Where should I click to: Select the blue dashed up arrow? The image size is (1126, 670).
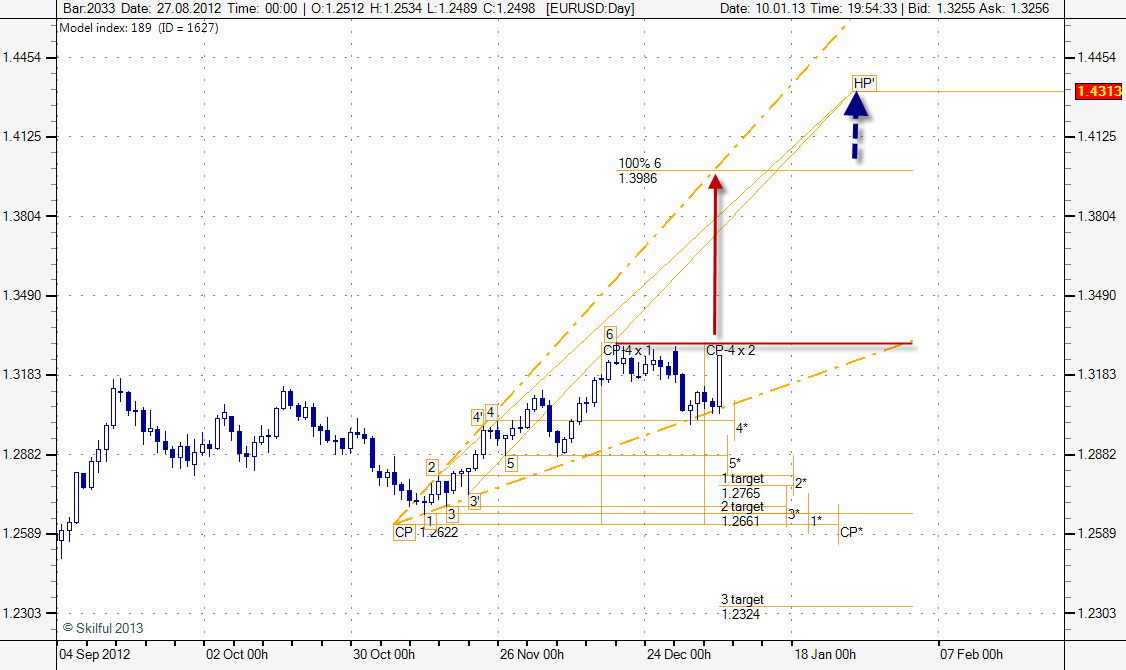point(856,128)
